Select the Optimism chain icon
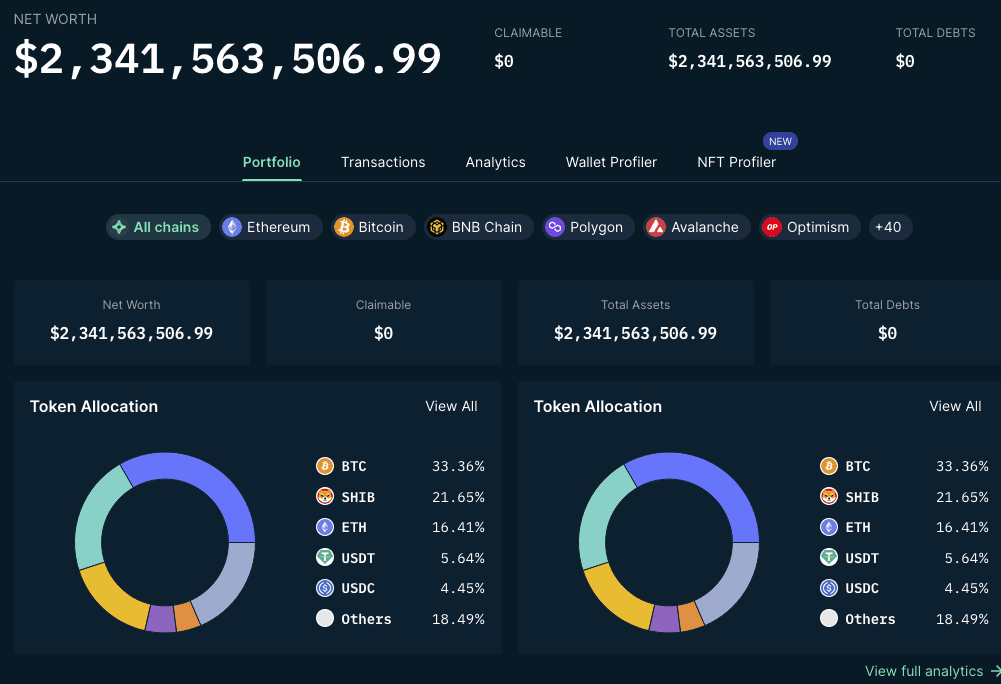 [x=772, y=227]
